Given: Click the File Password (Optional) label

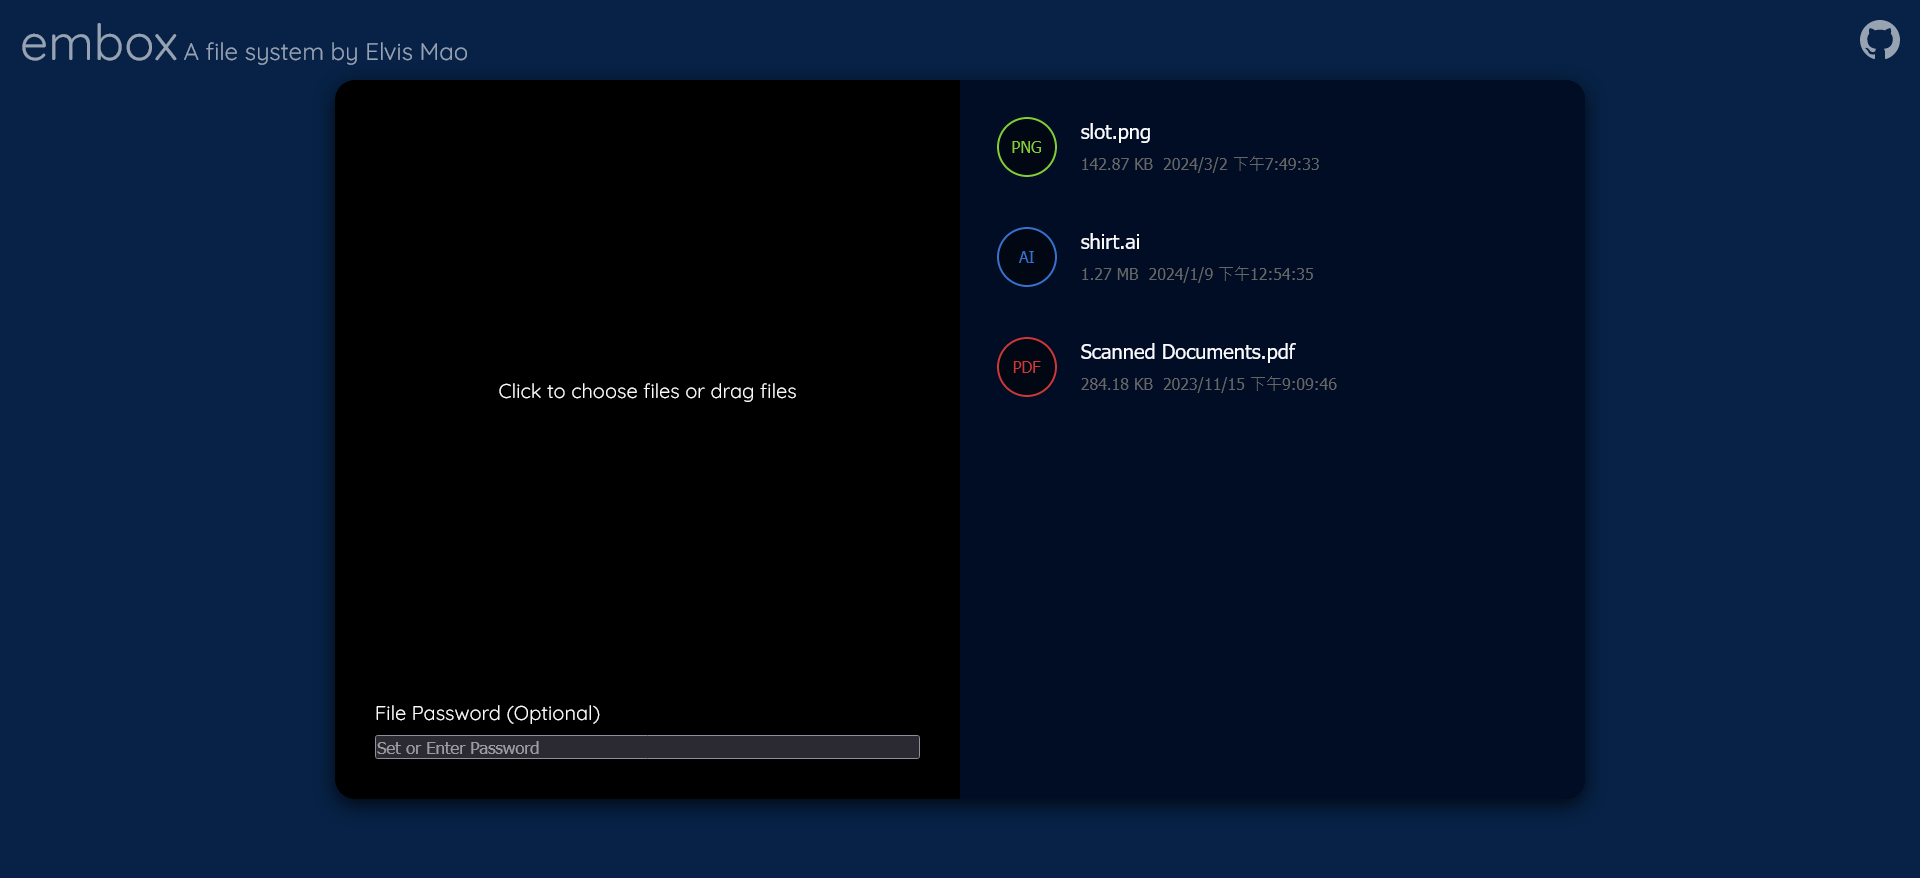Looking at the screenshot, I should 487,713.
